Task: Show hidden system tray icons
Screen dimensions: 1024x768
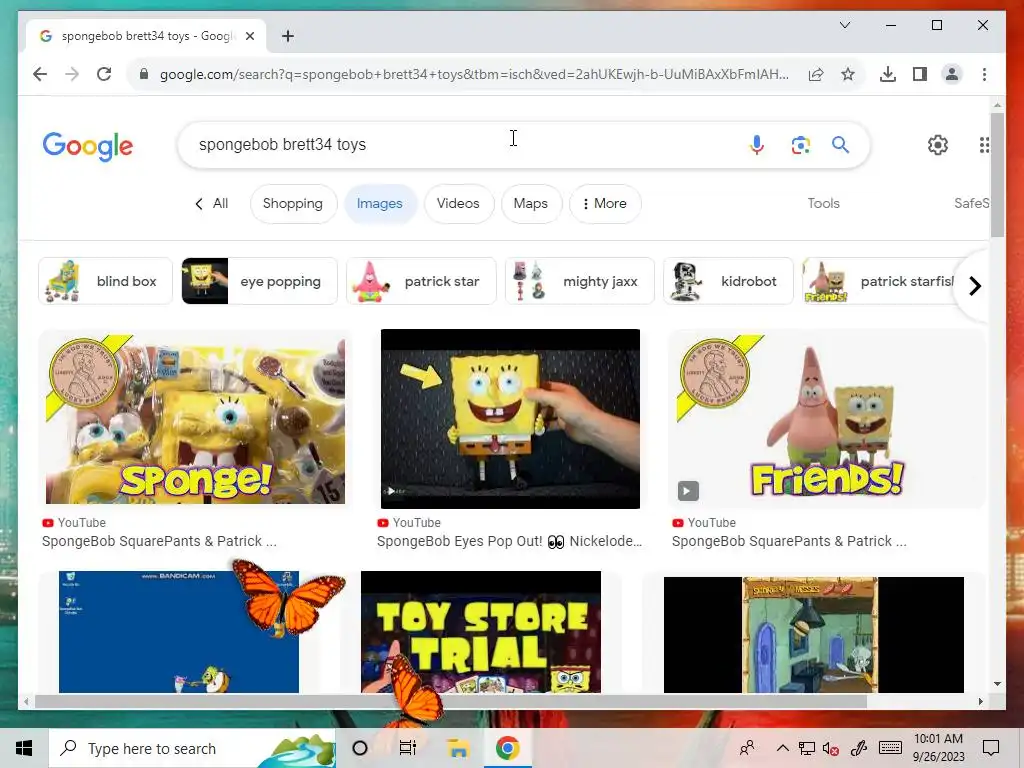Action: 782,748
